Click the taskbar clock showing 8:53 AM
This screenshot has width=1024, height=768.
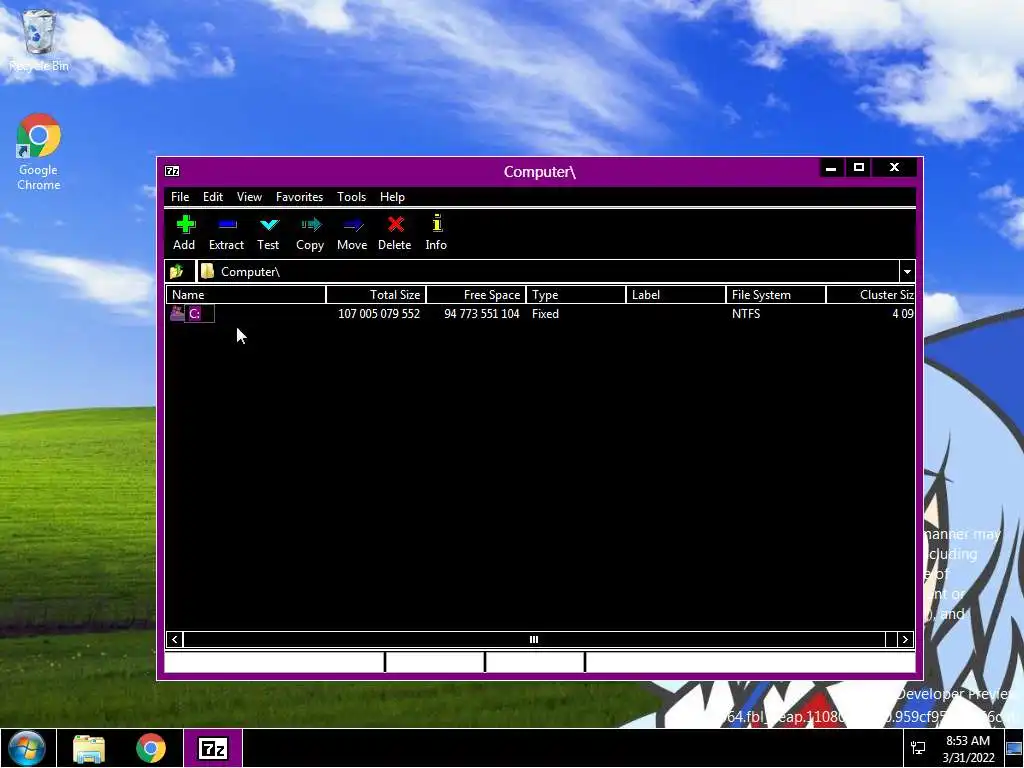(x=968, y=748)
